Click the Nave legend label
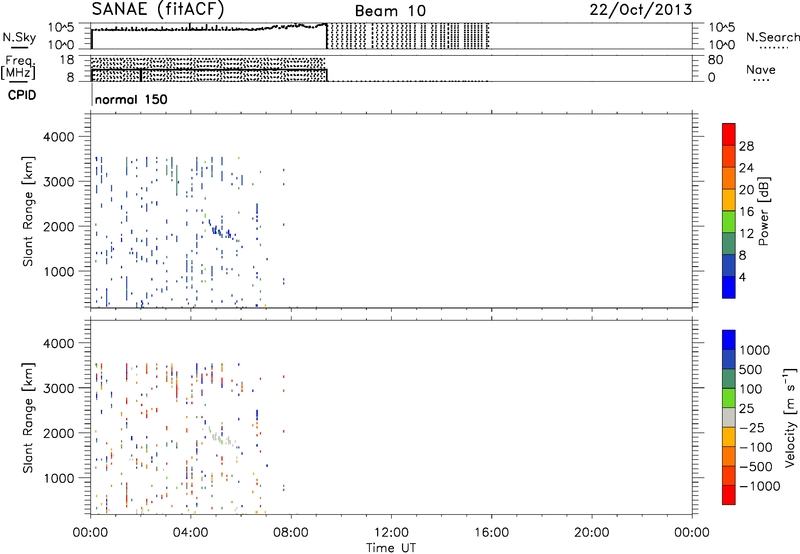The image size is (800, 554). click(x=761, y=70)
